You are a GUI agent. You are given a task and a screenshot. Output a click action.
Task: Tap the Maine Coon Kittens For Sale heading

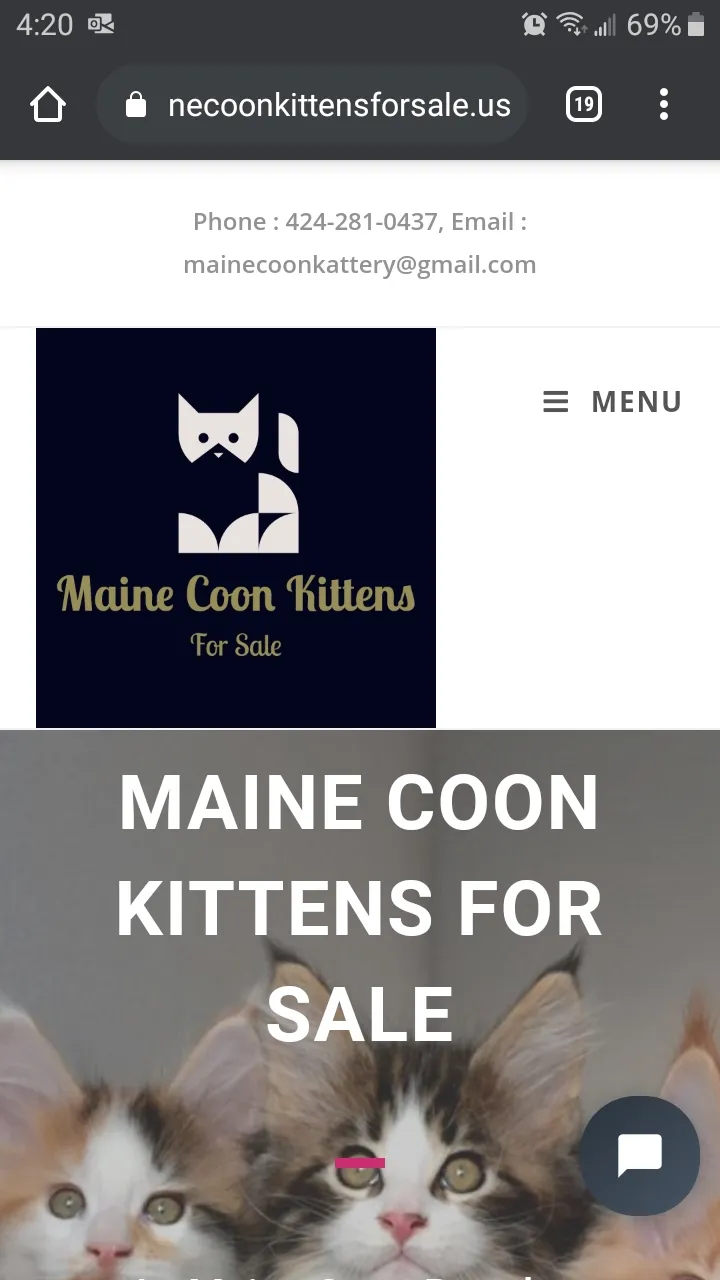pos(360,908)
